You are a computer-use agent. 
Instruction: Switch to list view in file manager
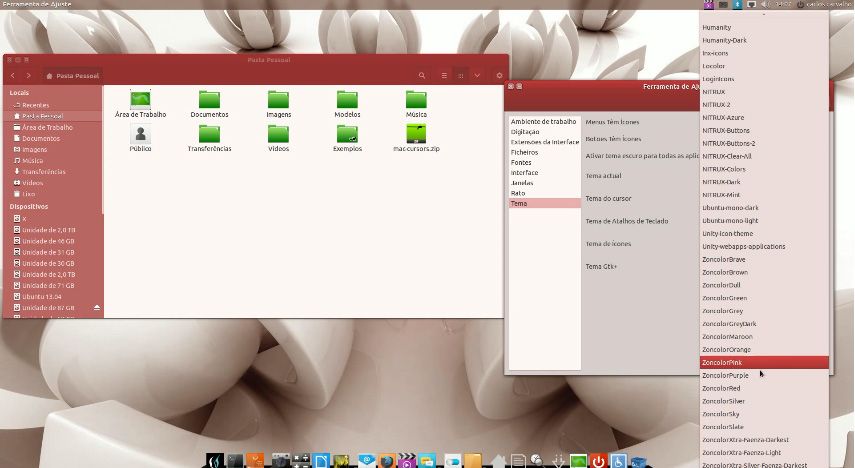click(x=444, y=76)
